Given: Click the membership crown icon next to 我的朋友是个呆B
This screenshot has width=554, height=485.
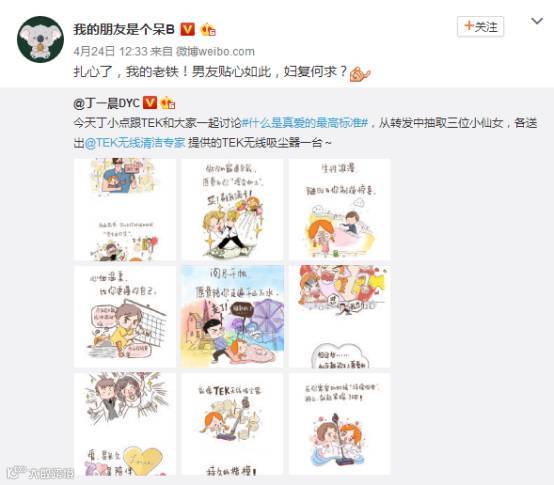Looking at the screenshot, I should [x=208, y=29].
